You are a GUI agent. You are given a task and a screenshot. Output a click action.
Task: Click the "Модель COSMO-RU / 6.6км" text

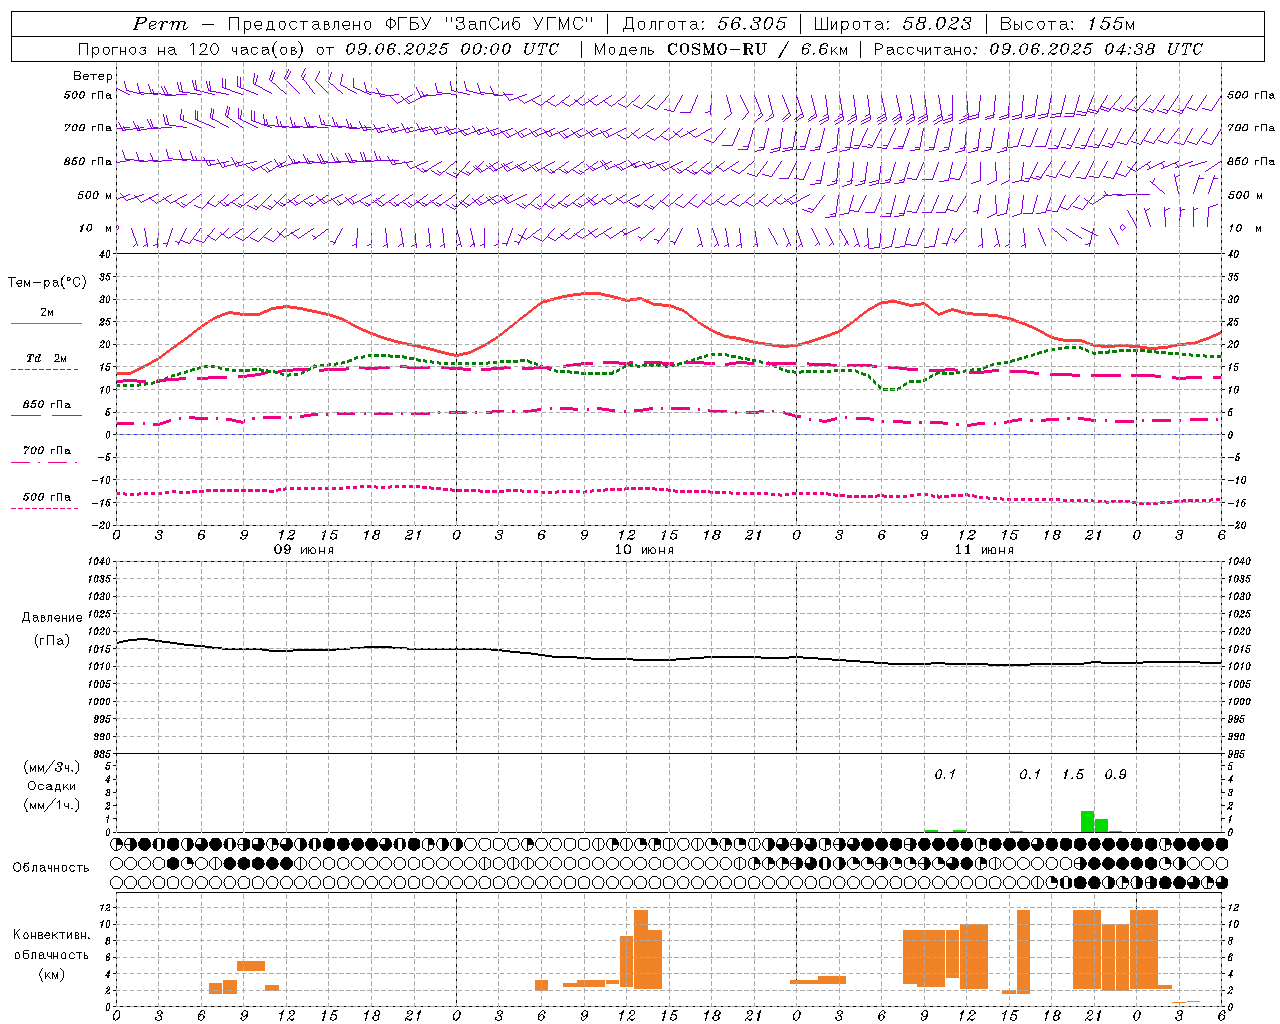tap(720, 49)
